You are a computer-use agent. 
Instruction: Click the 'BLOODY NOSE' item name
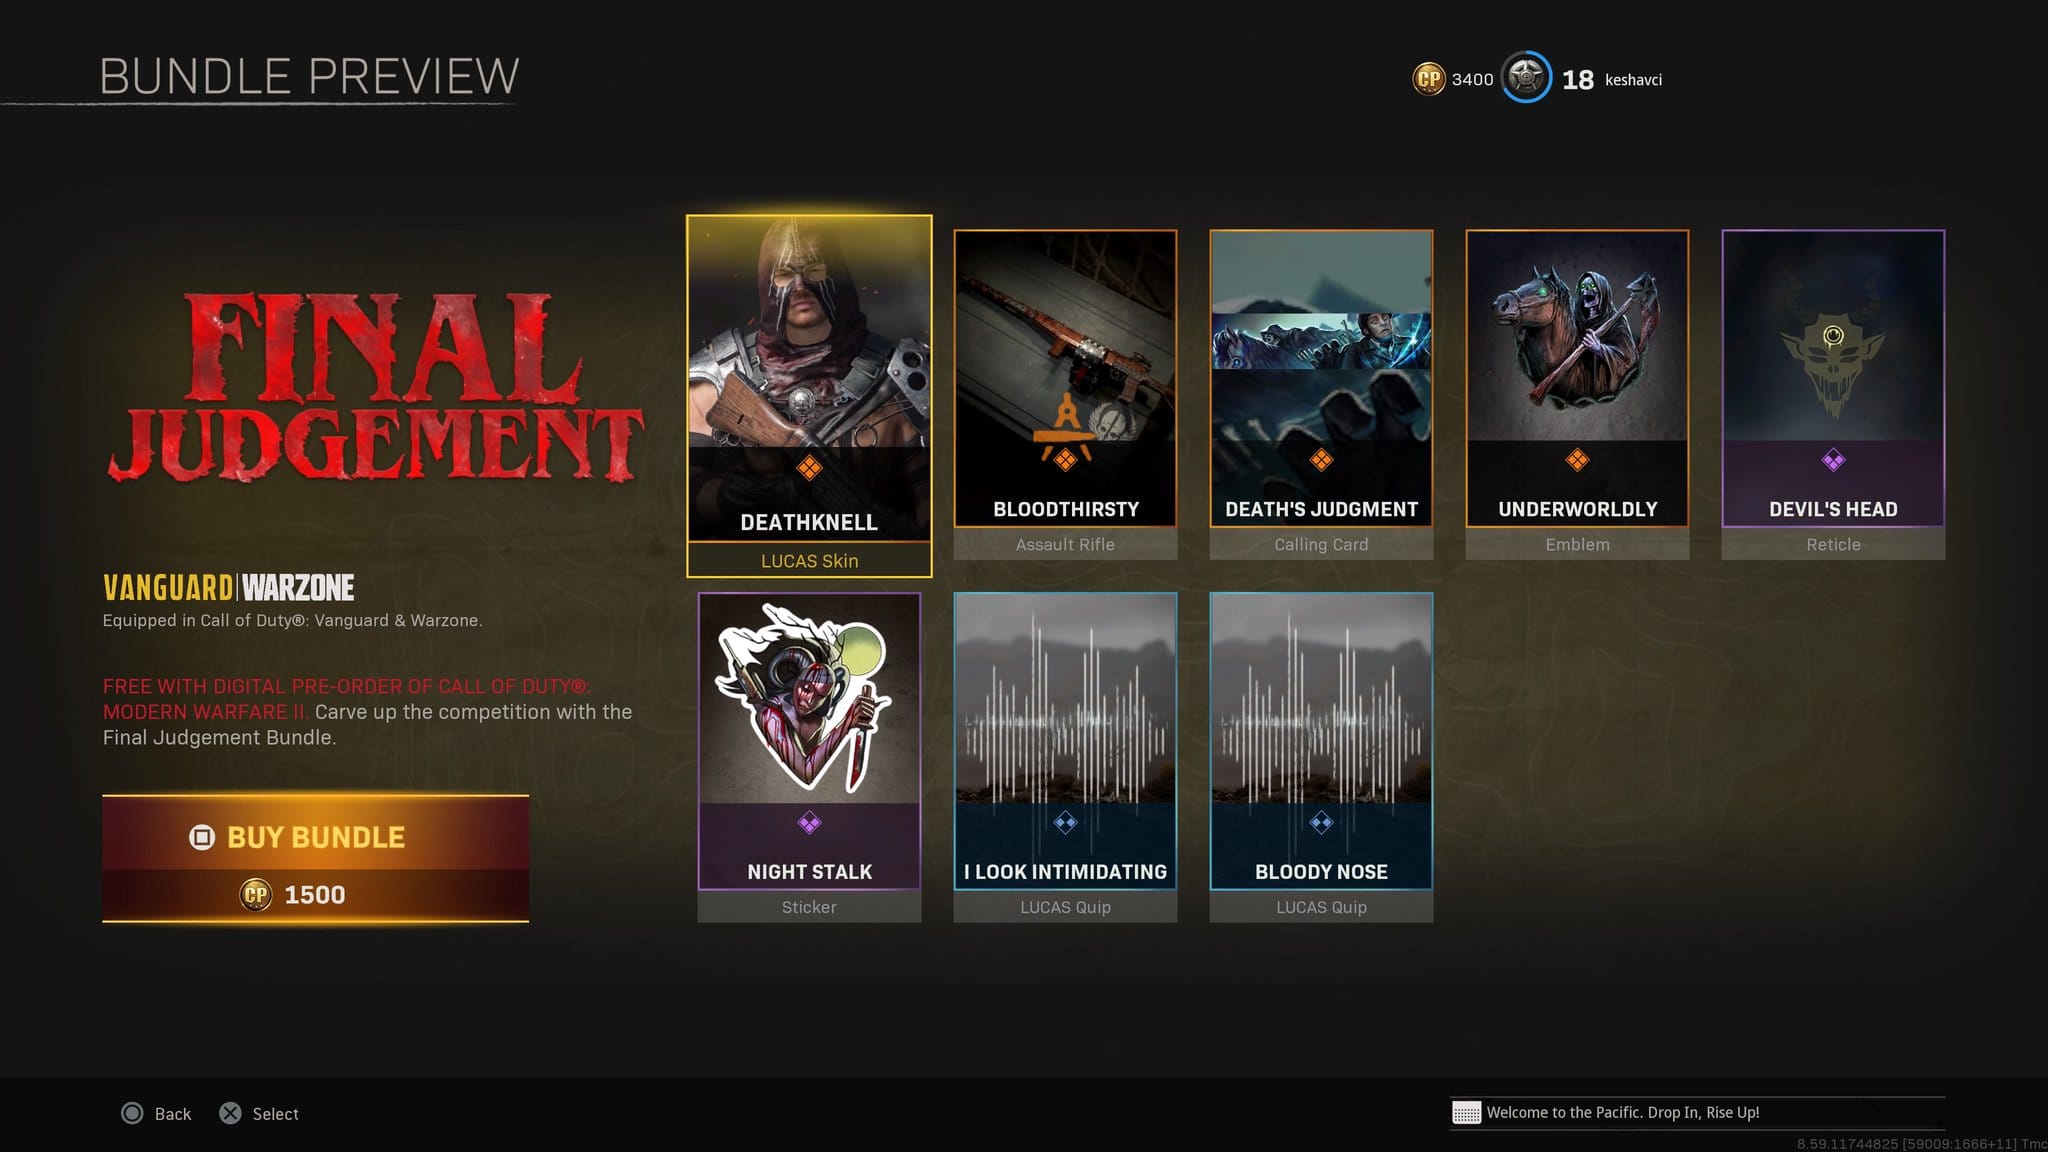click(1321, 872)
